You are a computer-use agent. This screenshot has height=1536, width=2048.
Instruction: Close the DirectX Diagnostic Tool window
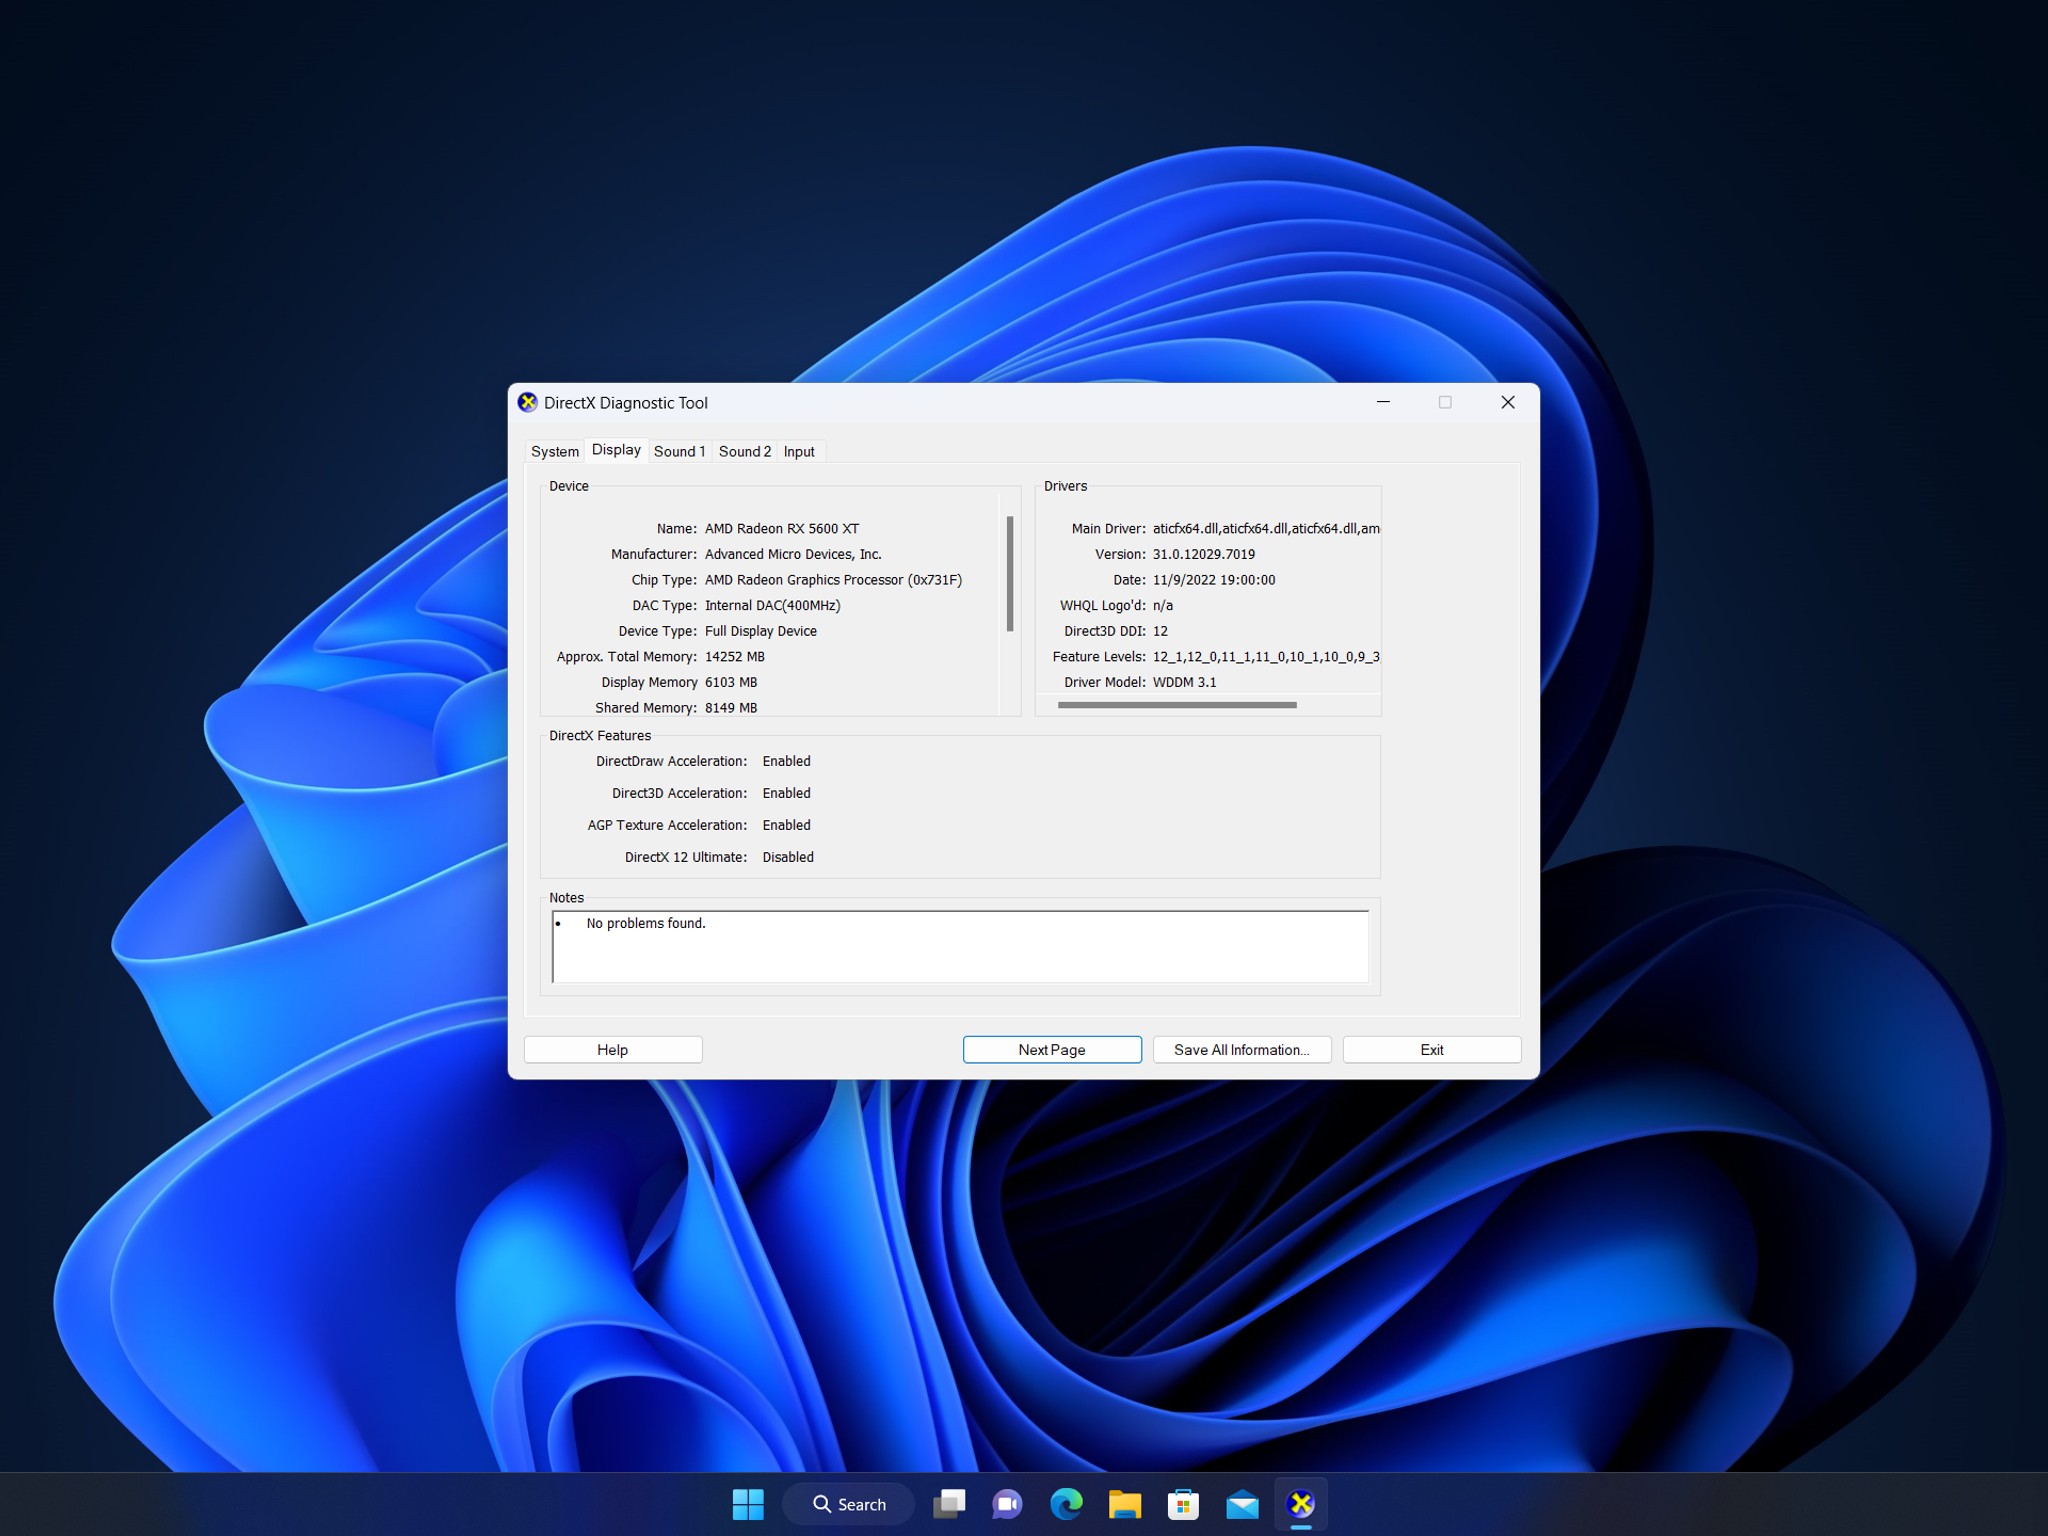(1508, 402)
